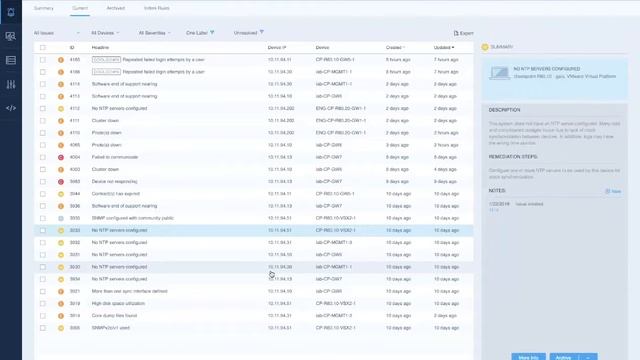
Task: Sort by the Updated column arrow
Action: (x=453, y=48)
